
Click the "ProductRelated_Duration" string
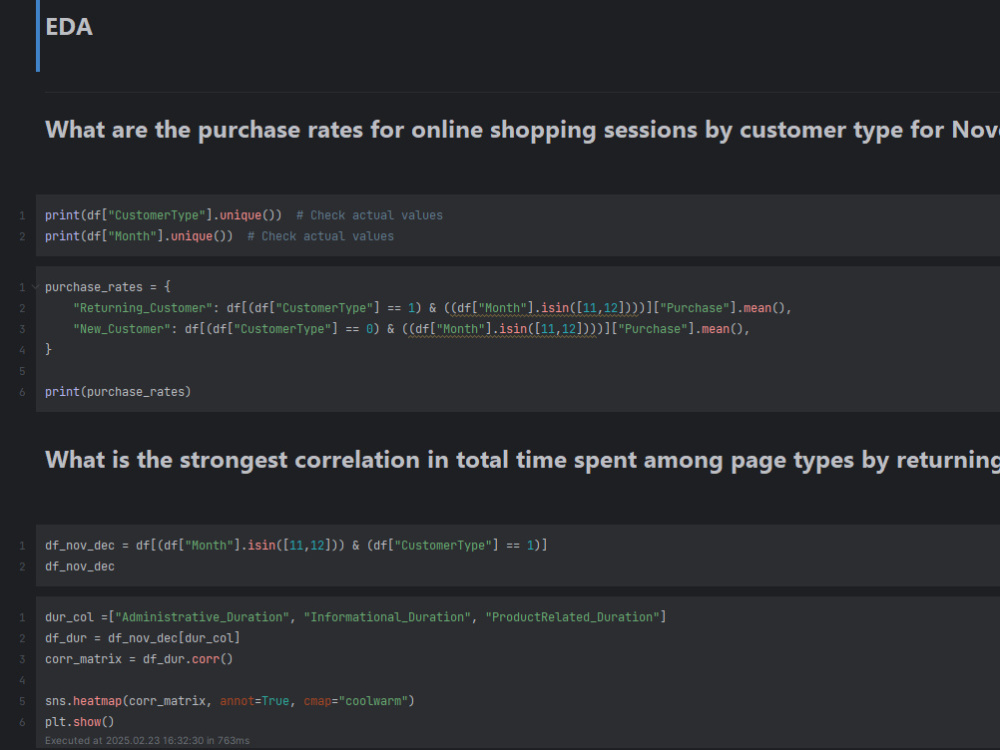tap(572, 617)
